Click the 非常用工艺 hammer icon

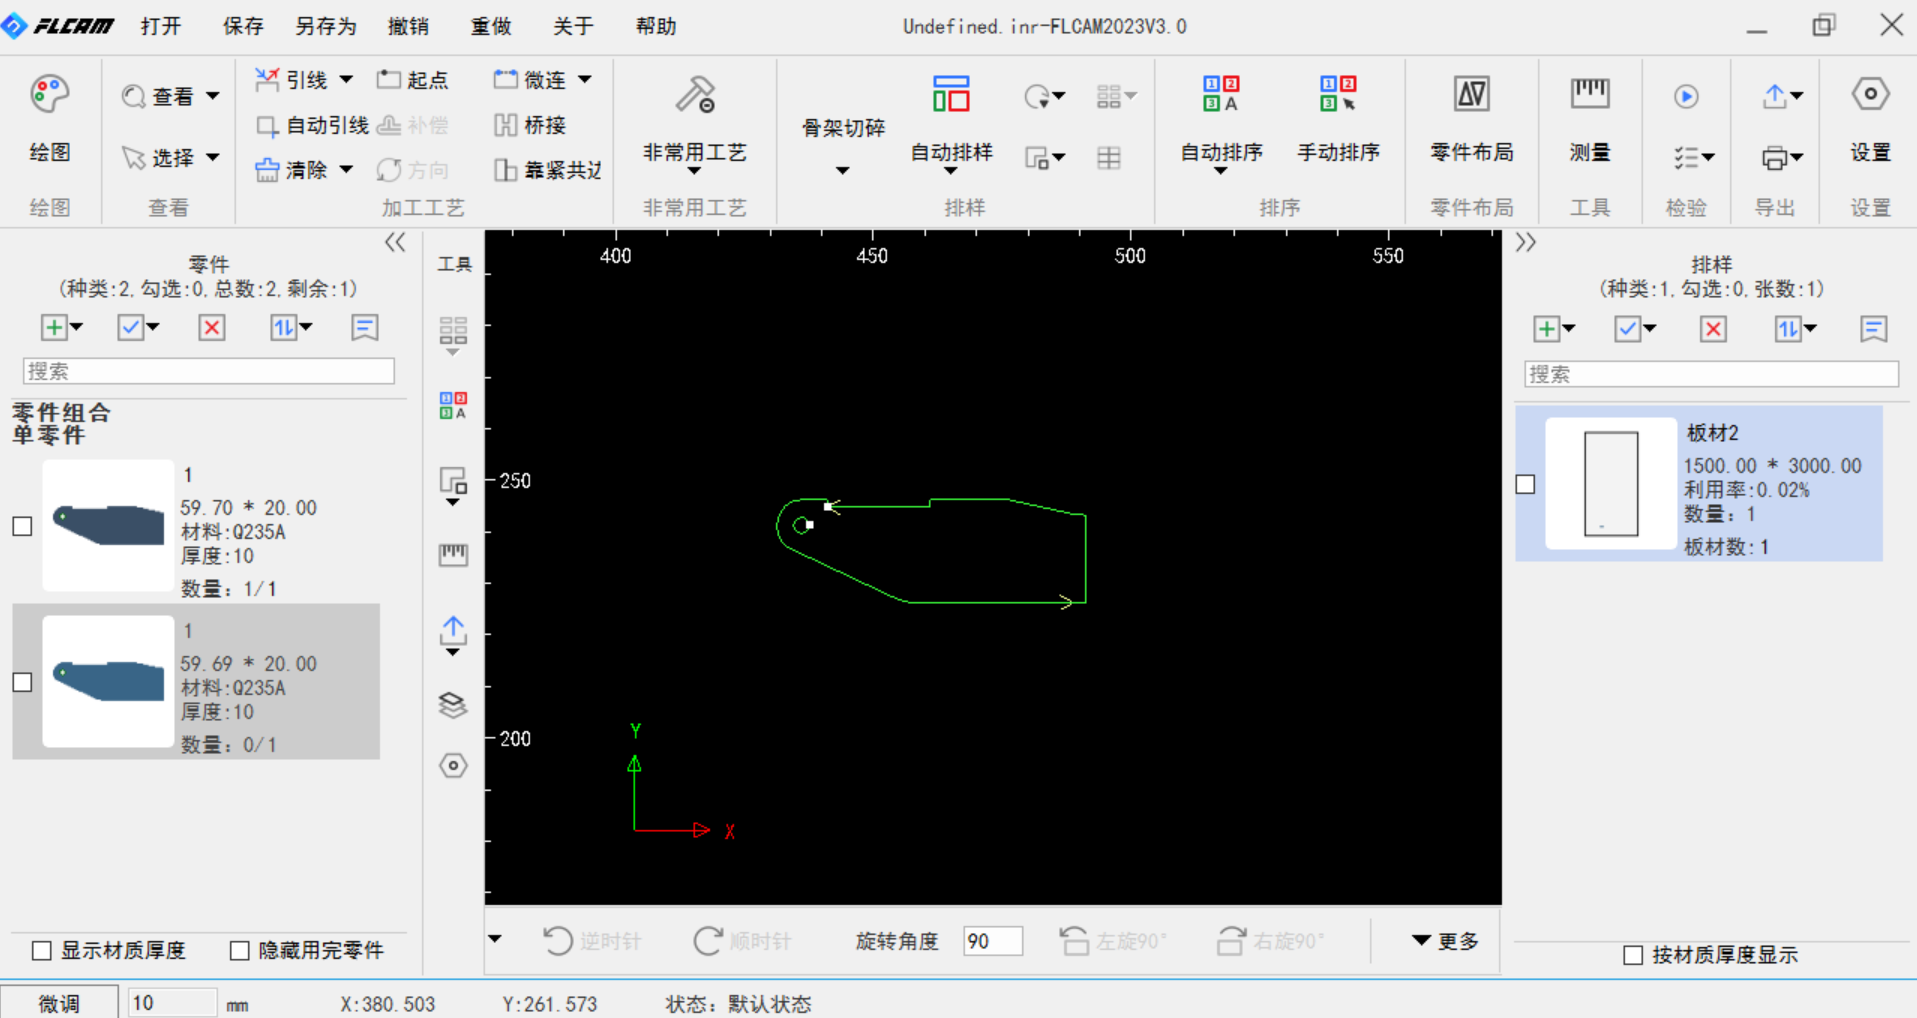click(x=695, y=95)
